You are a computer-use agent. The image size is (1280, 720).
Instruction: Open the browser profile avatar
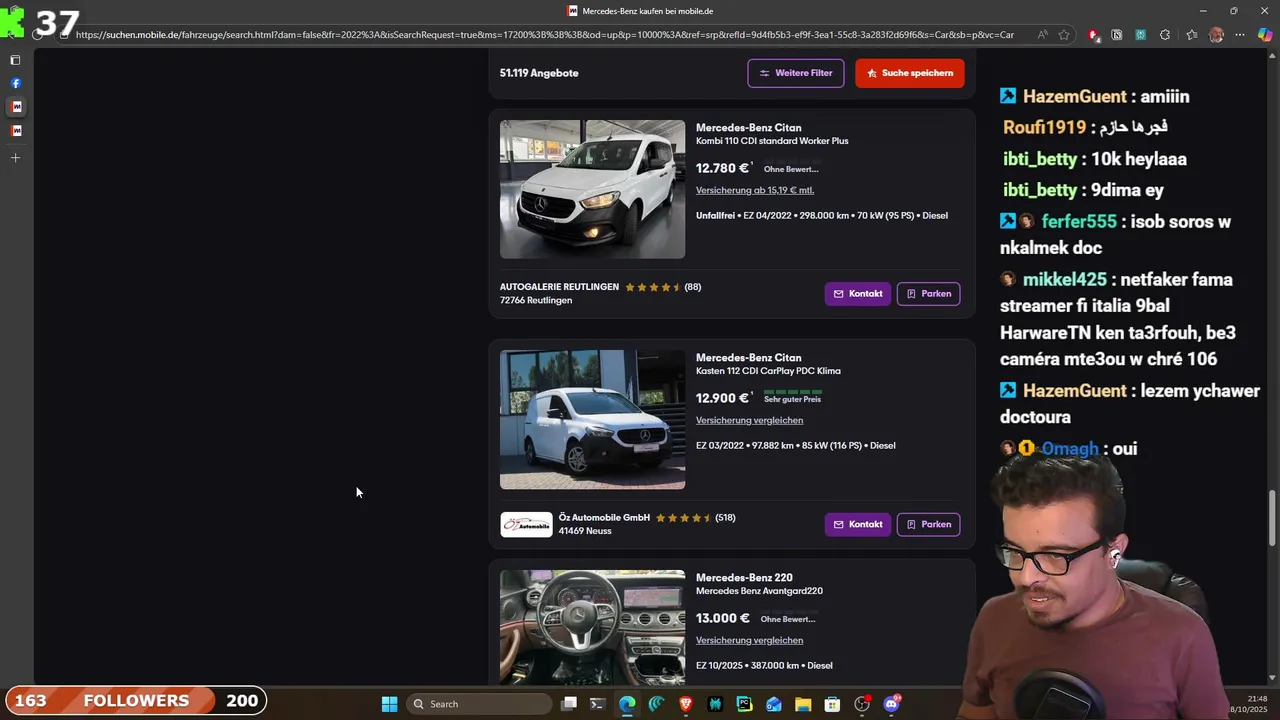(x=1216, y=35)
